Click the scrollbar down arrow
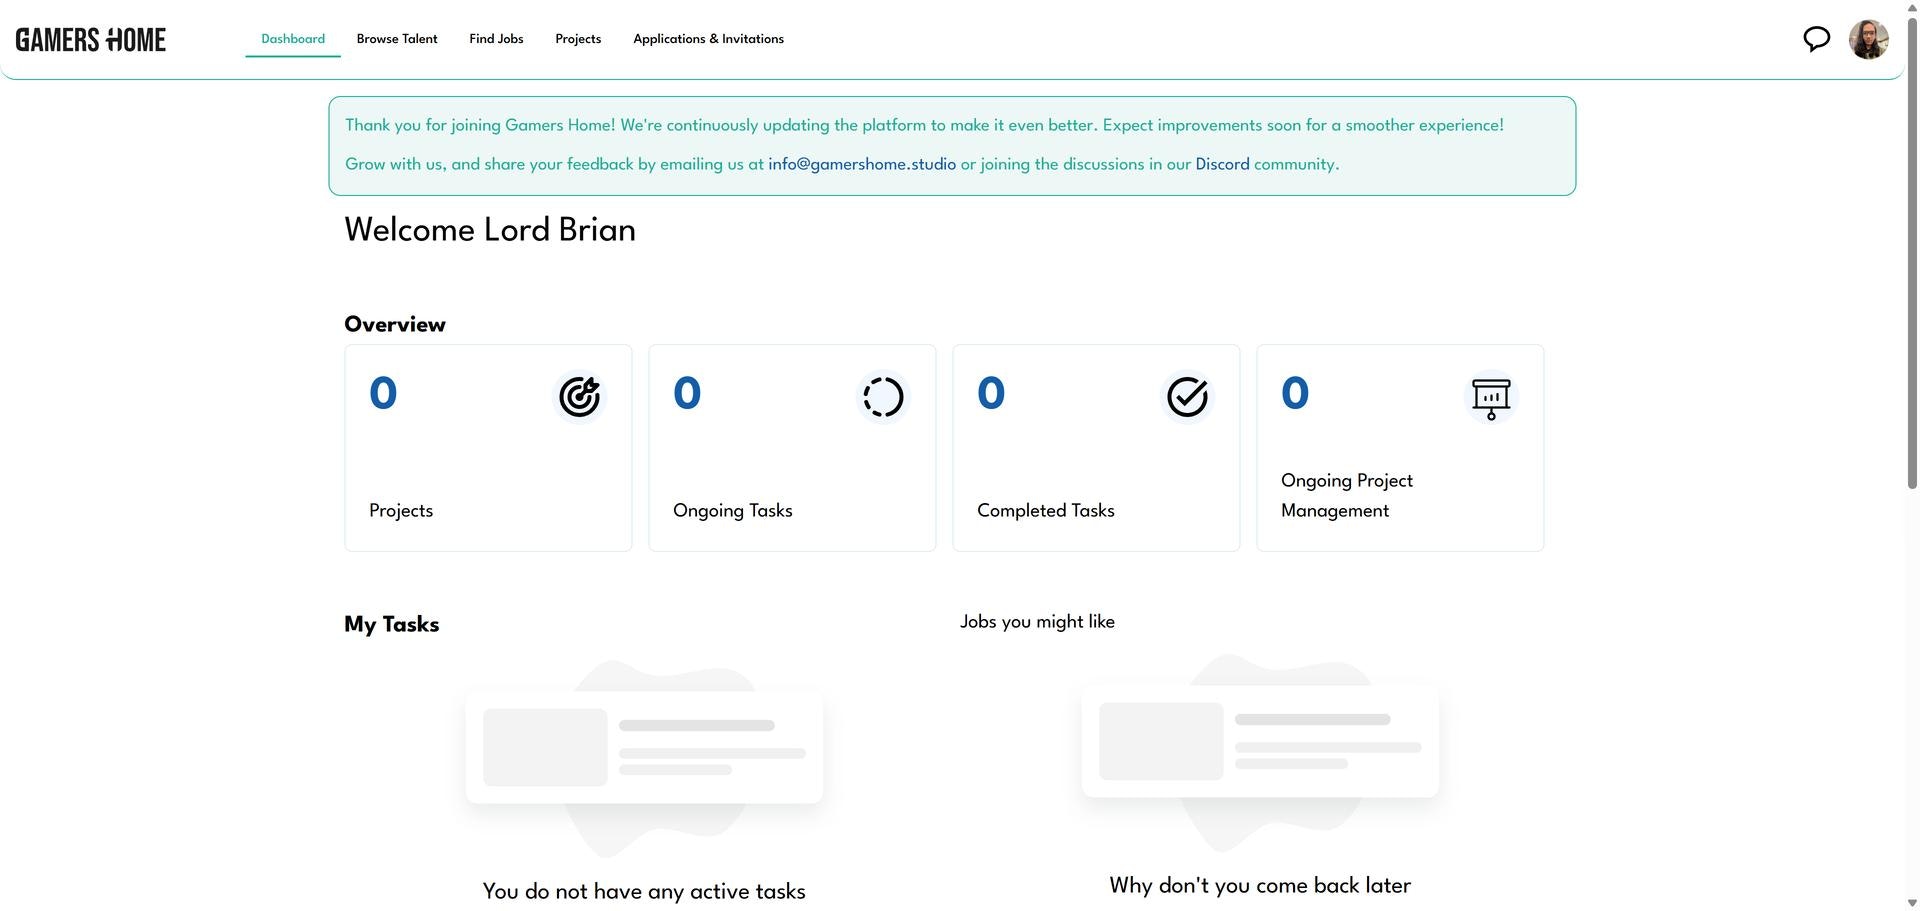This screenshot has width=1920, height=911. [1912, 903]
